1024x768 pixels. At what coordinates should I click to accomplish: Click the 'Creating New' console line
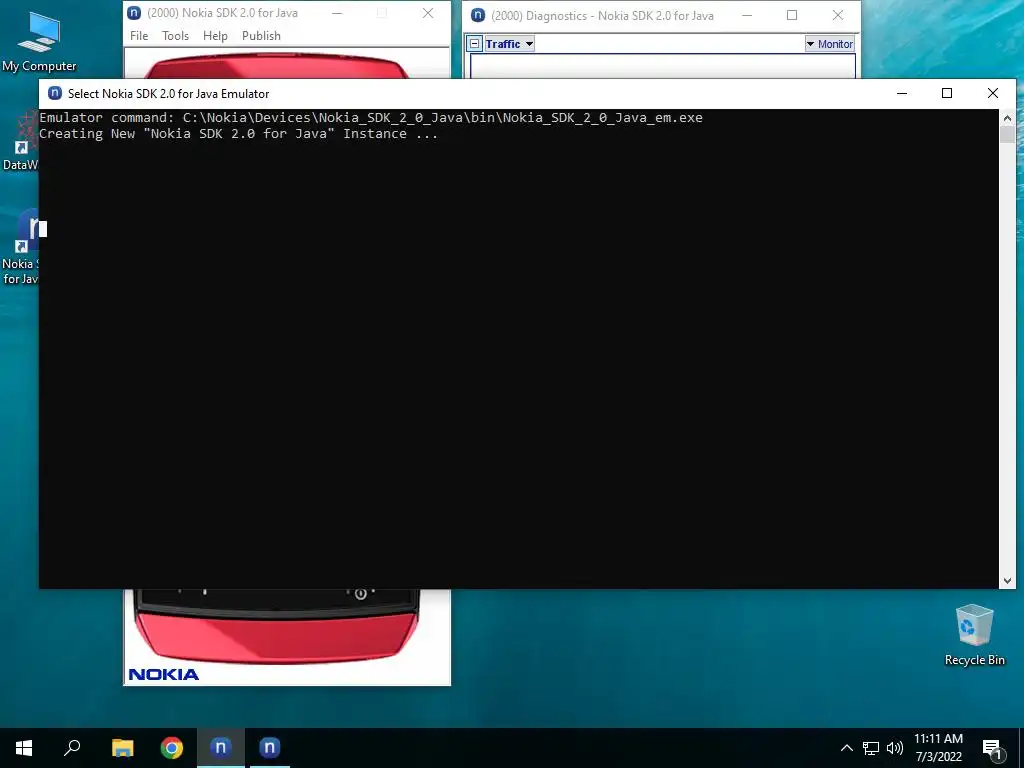238,134
